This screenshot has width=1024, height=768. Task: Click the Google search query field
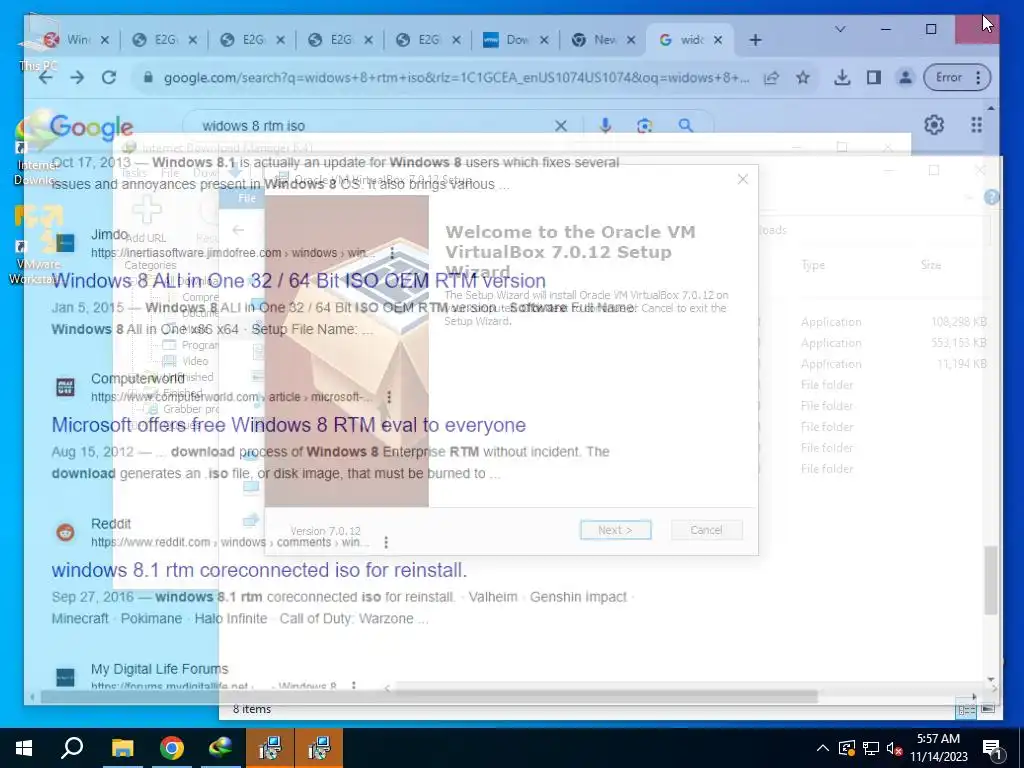pos(372,125)
